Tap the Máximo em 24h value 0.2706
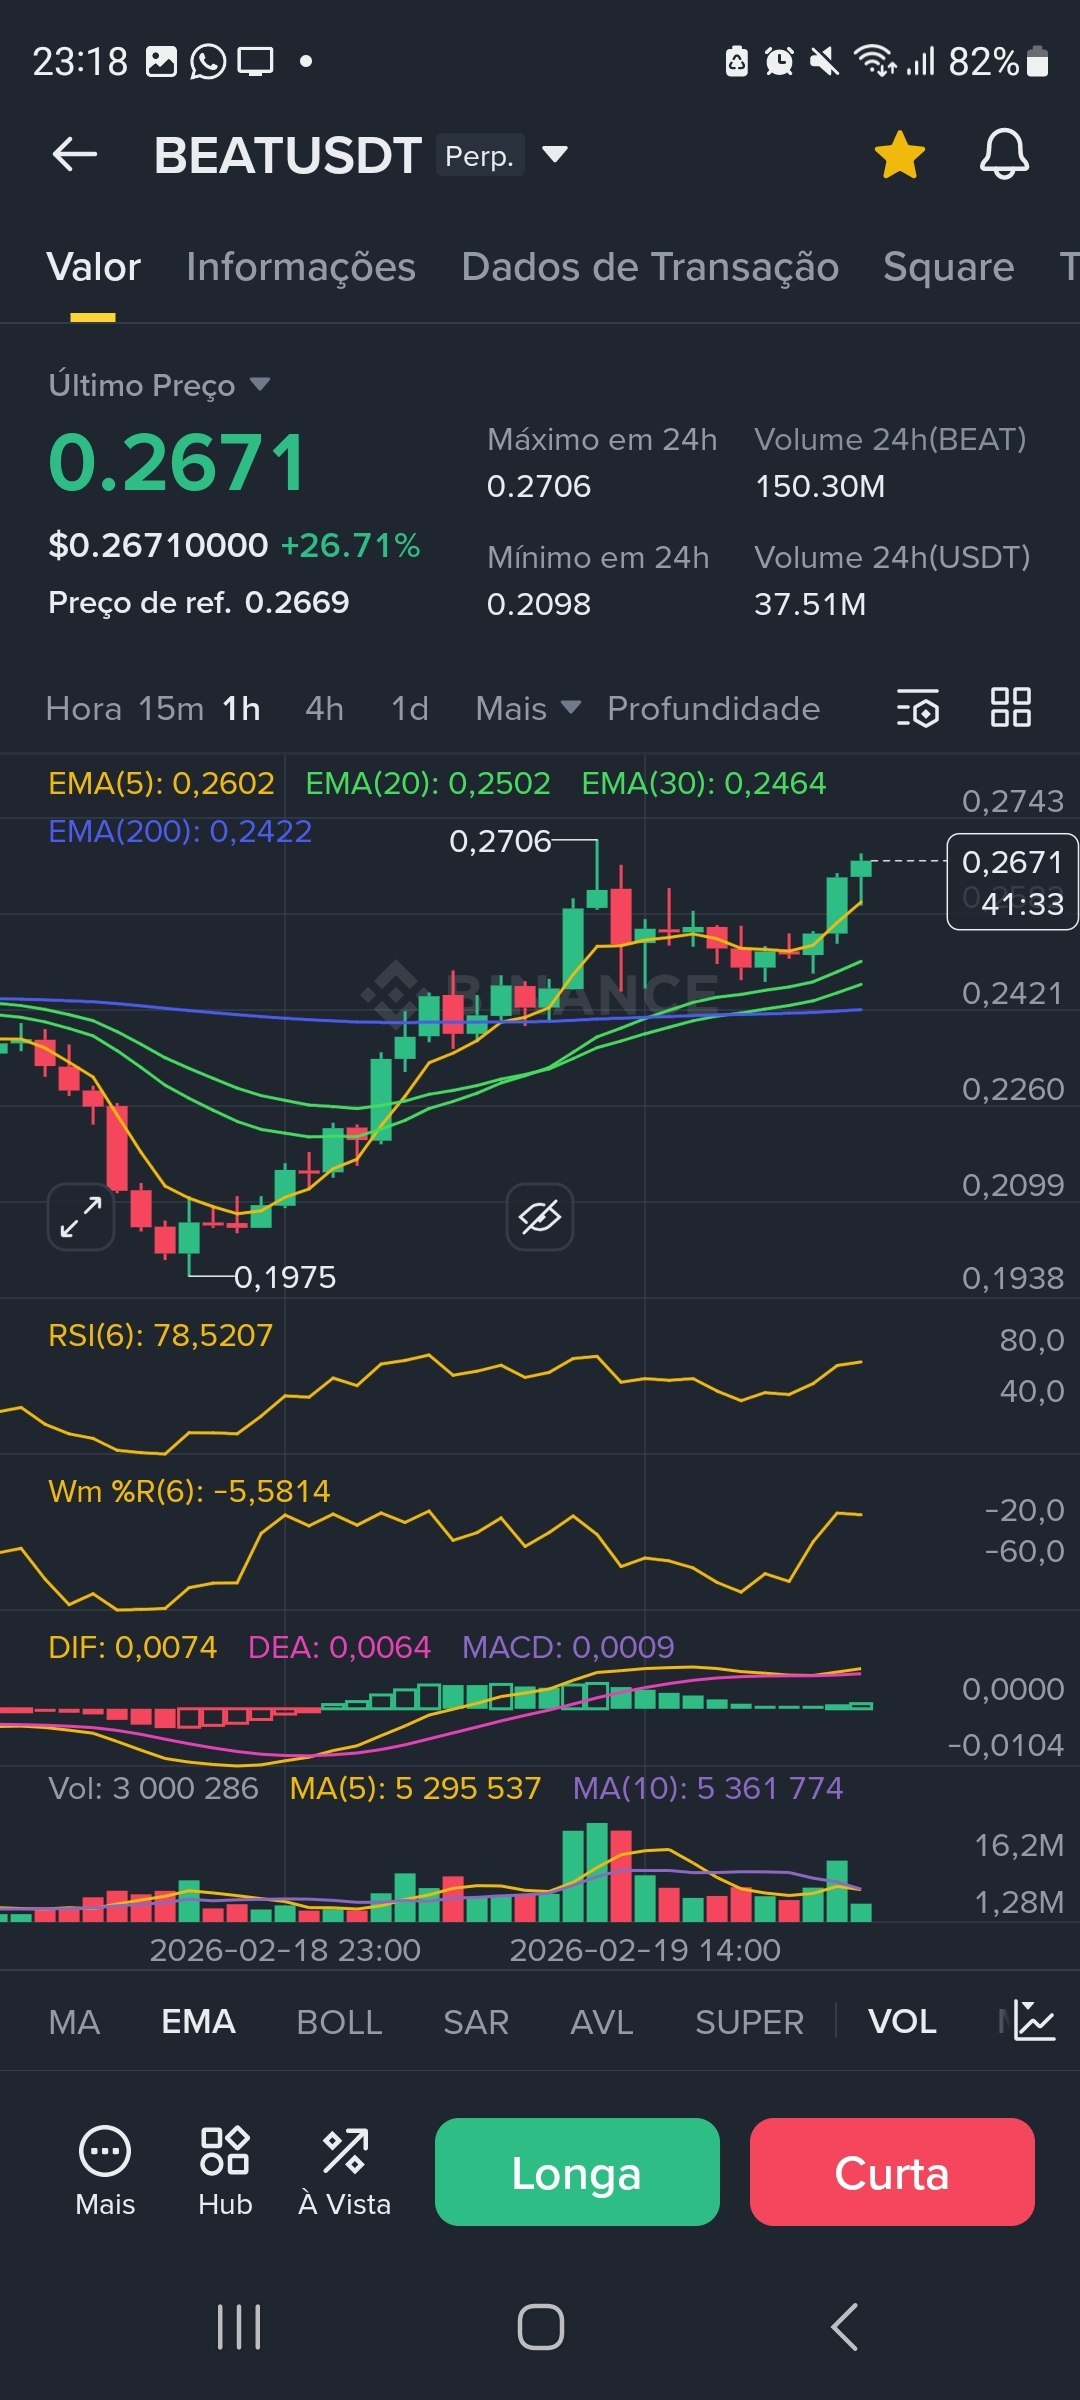Viewport: 1080px width, 2400px height. point(539,486)
